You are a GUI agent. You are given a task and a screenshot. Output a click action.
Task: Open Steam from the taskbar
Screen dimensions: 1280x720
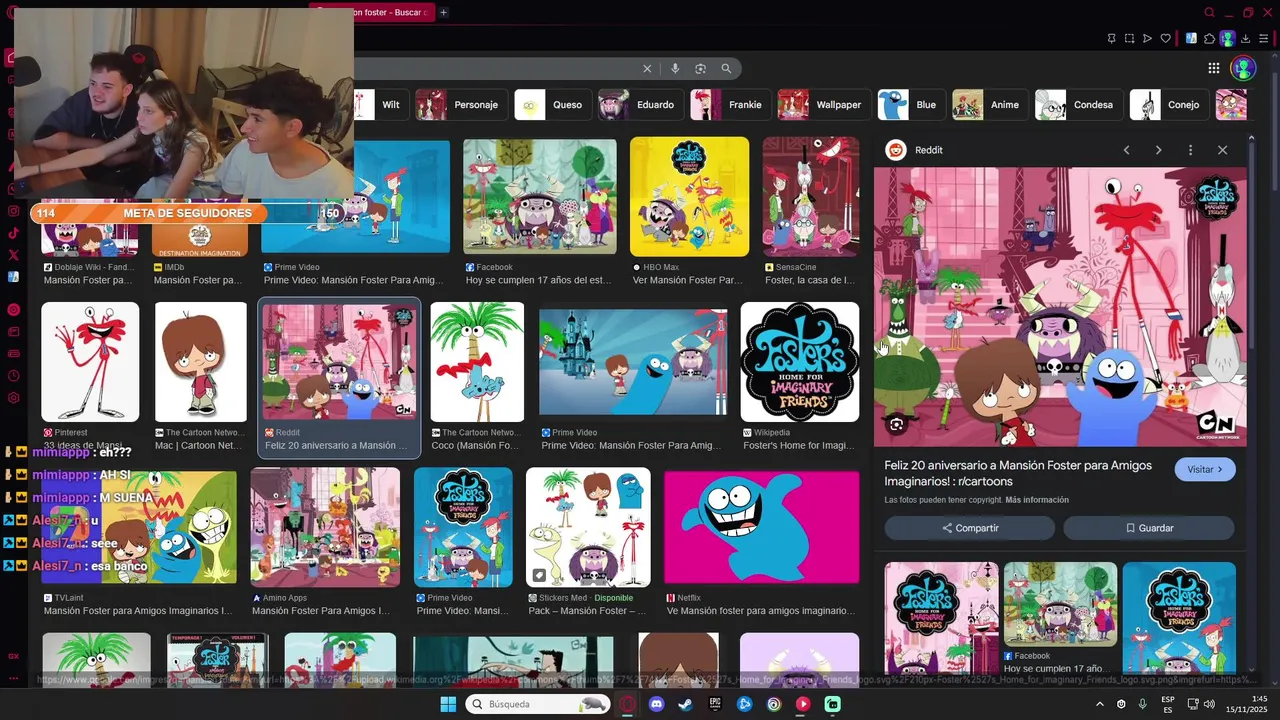pos(686,704)
